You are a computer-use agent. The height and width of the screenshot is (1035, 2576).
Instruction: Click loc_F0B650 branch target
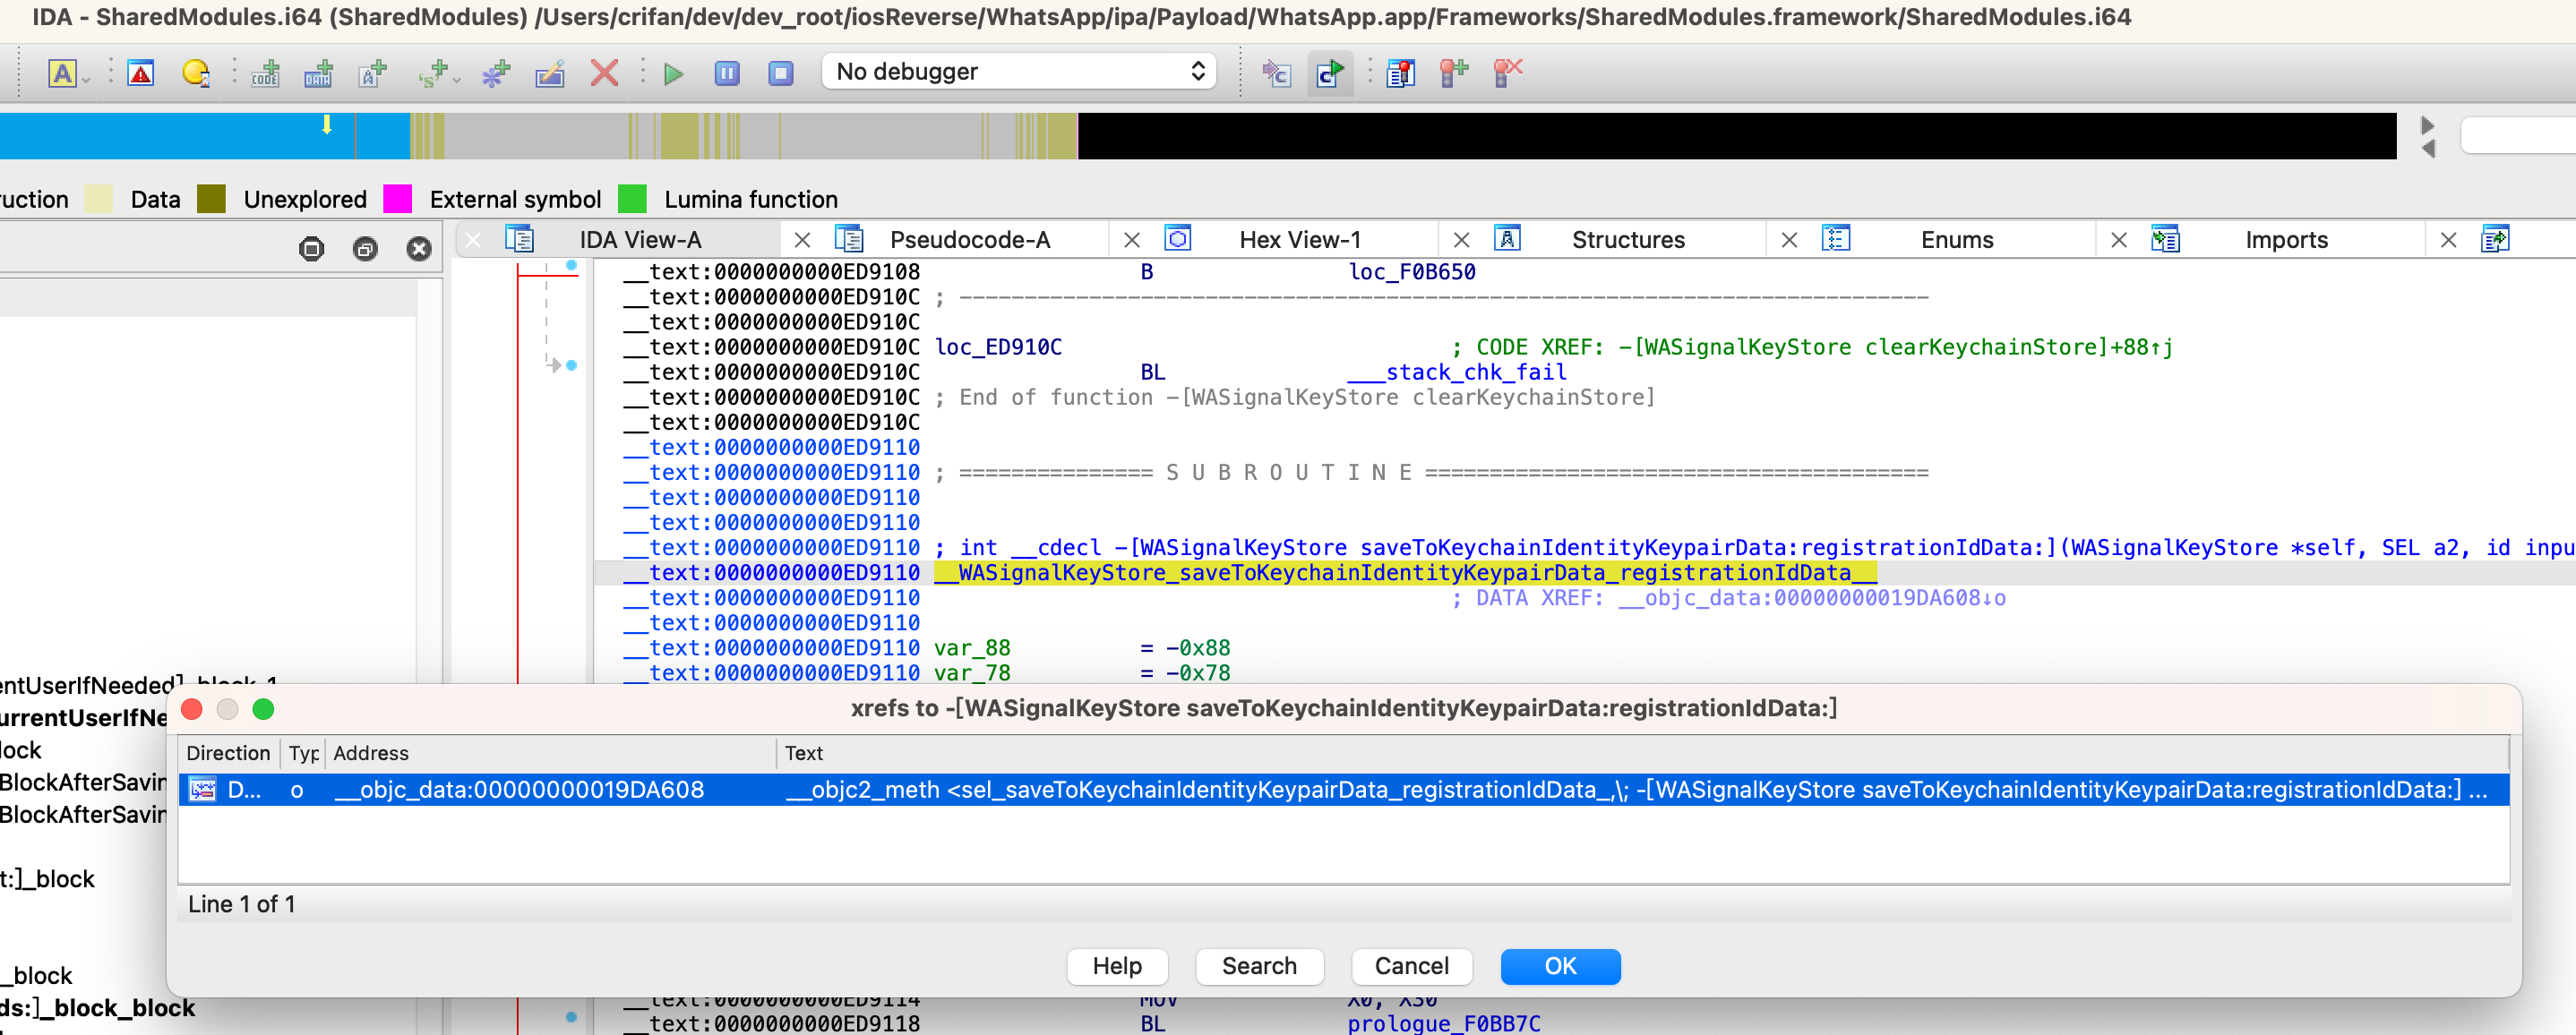pos(1411,272)
